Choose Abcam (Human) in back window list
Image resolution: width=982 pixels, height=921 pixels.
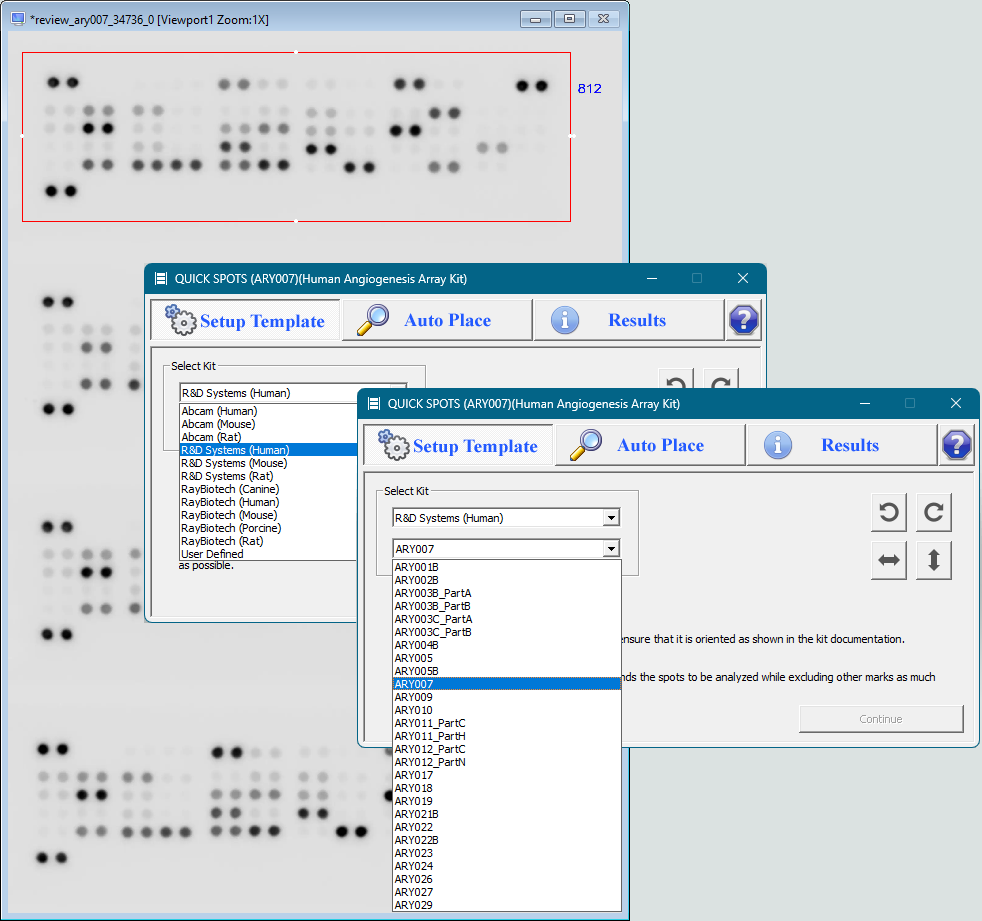(x=268, y=411)
